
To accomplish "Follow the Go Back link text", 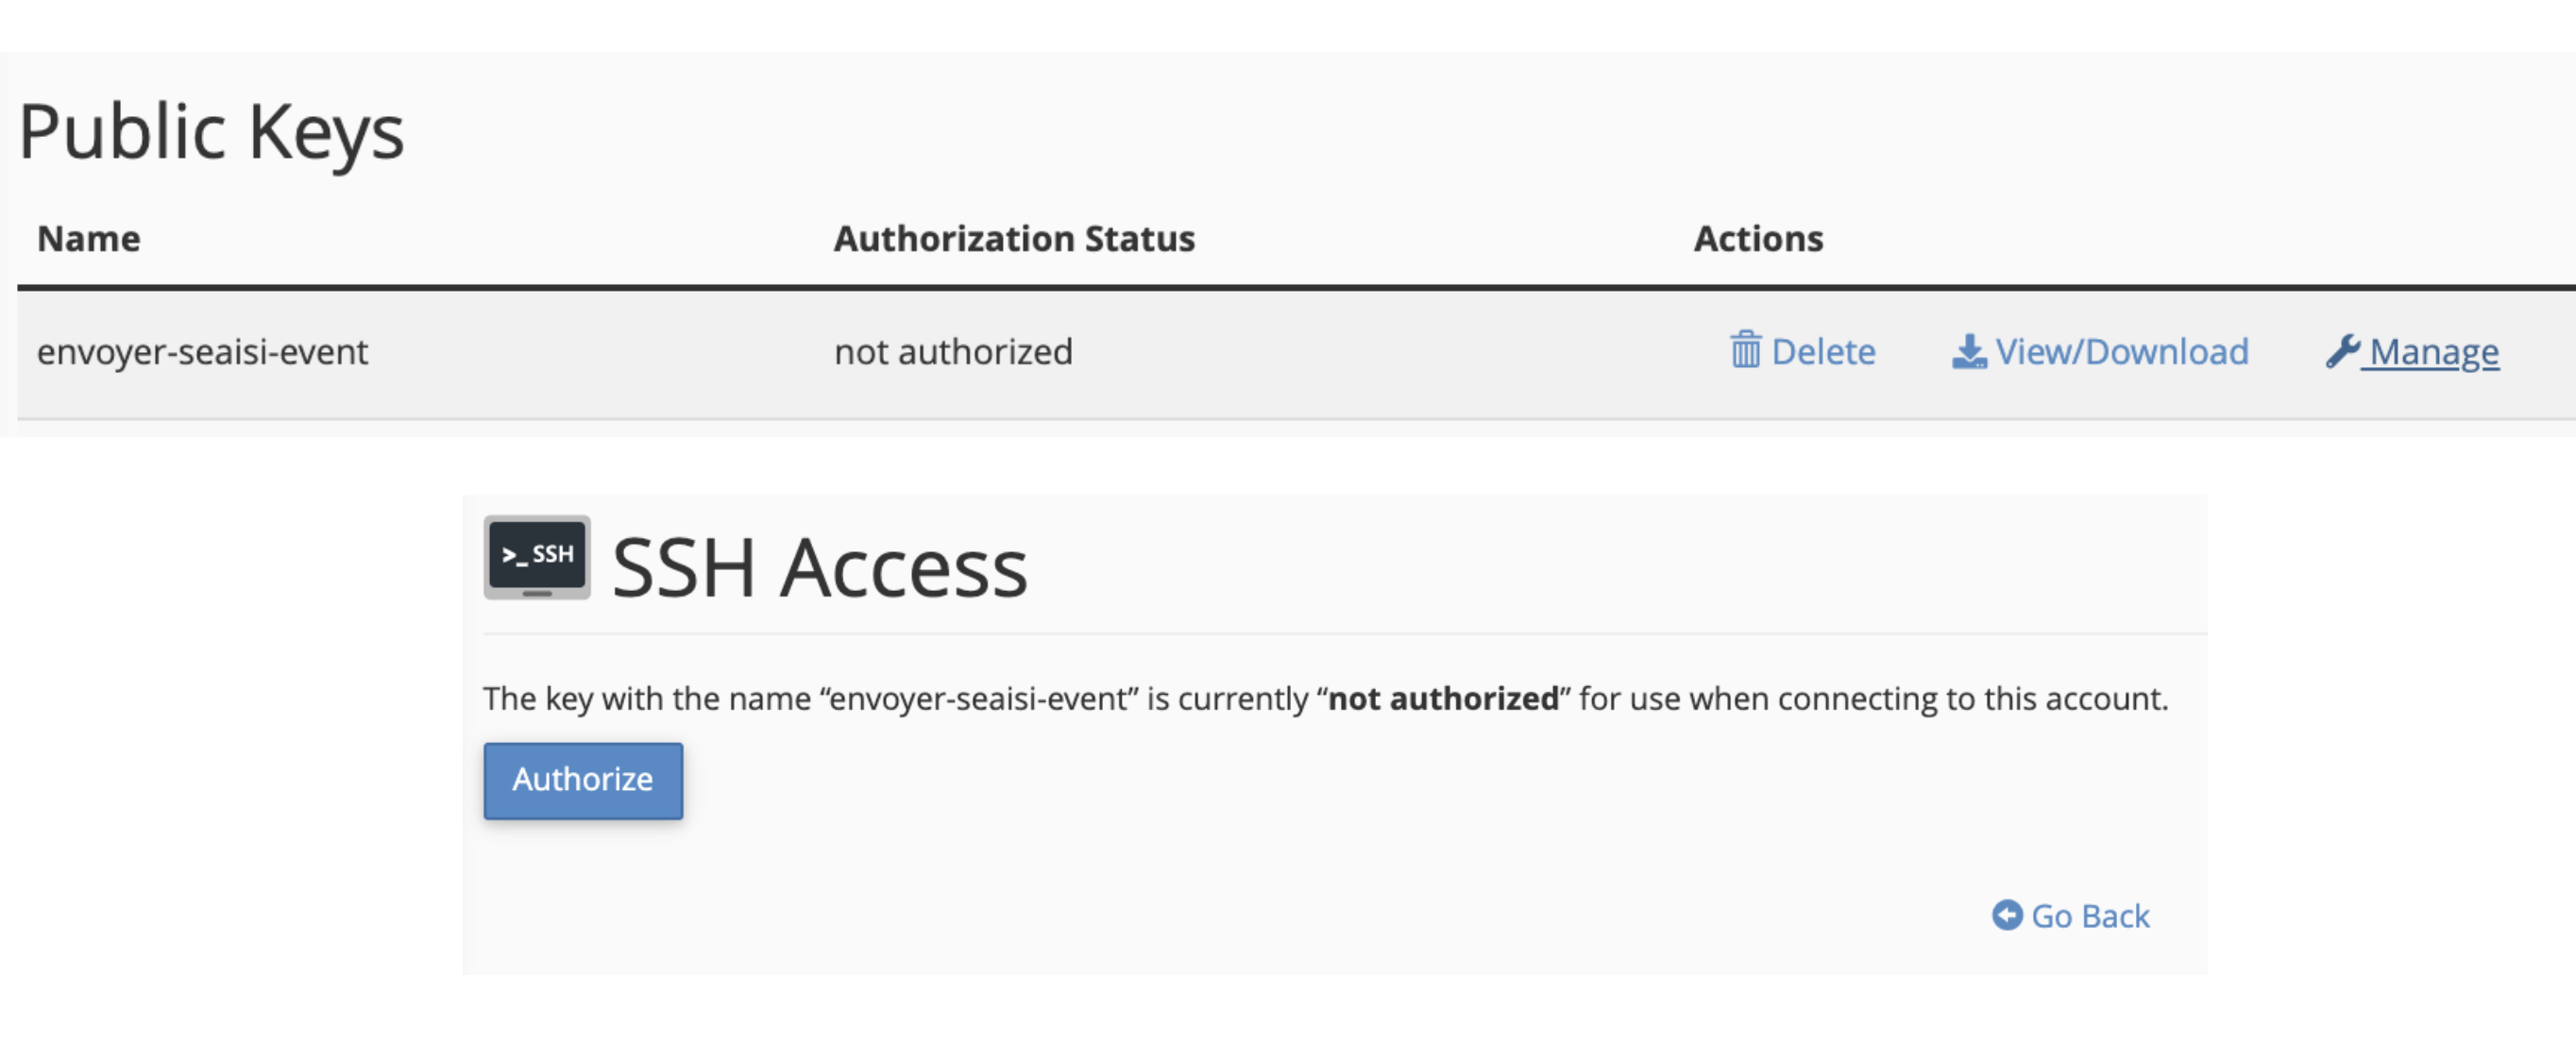I will [2090, 916].
